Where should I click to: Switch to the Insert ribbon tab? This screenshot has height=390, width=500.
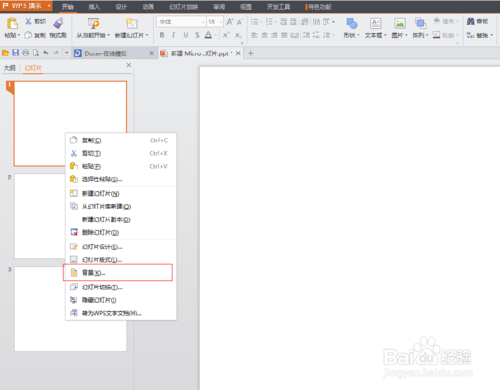pyautogui.click(x=94, y=7)
